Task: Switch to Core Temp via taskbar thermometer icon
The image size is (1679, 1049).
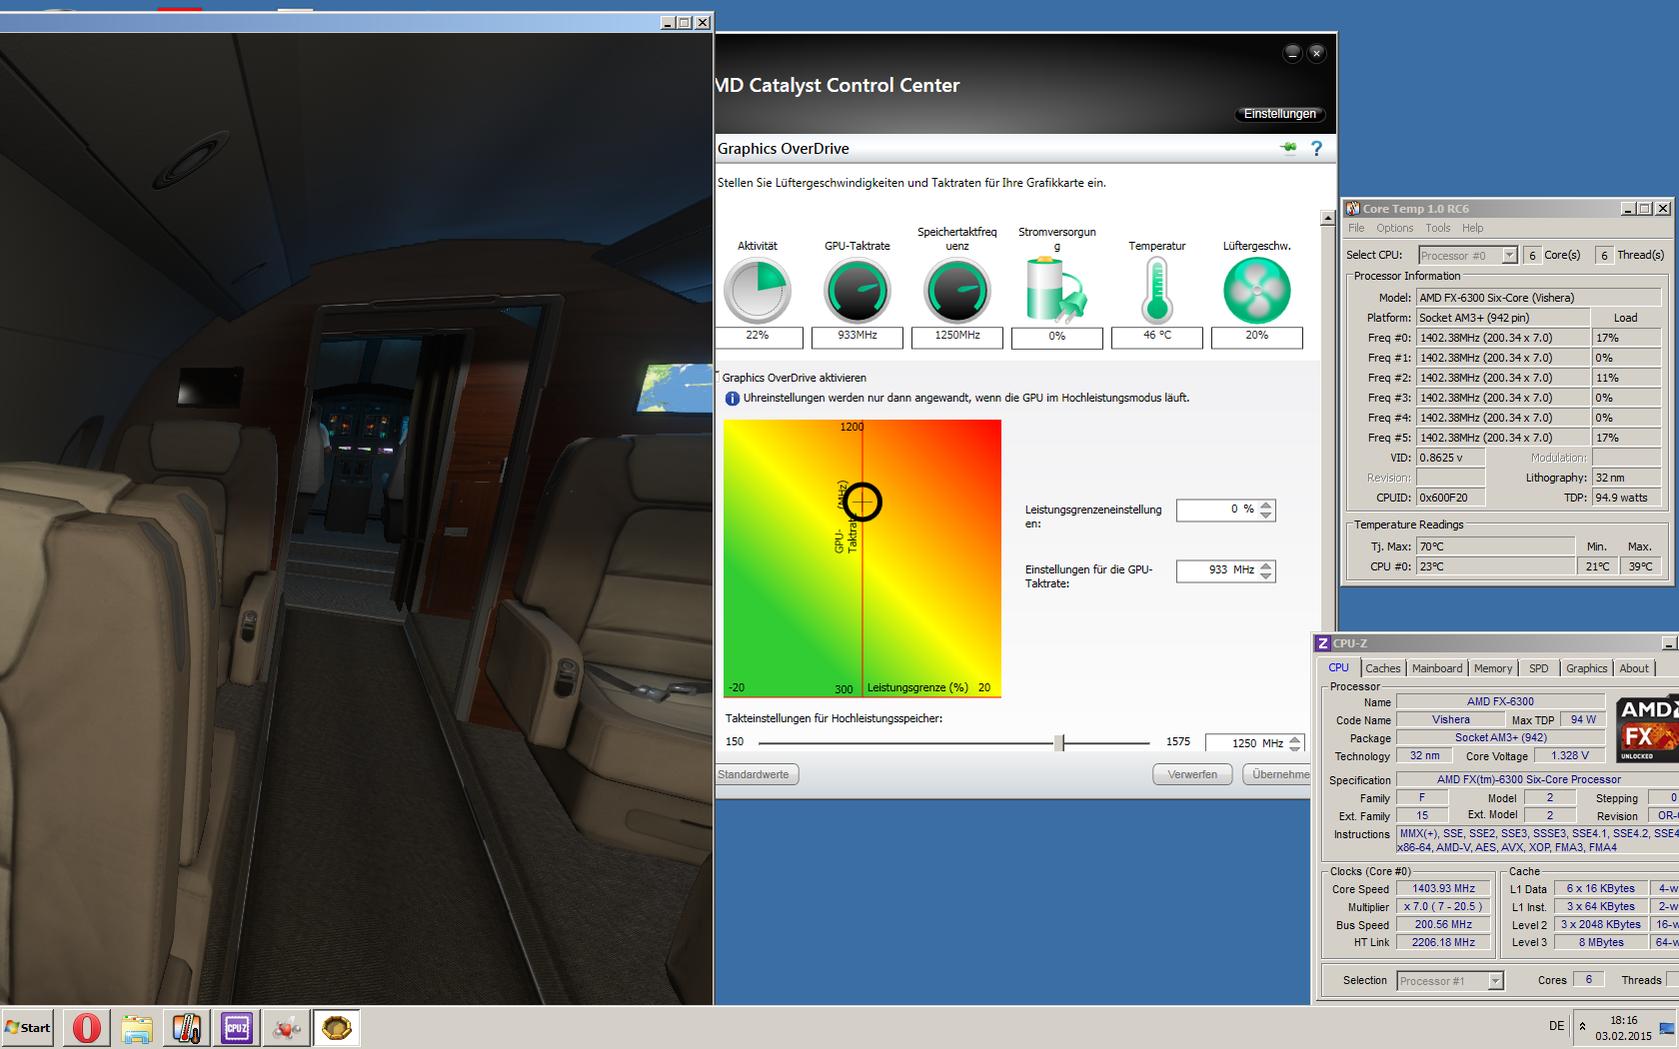Action: 187,1027
